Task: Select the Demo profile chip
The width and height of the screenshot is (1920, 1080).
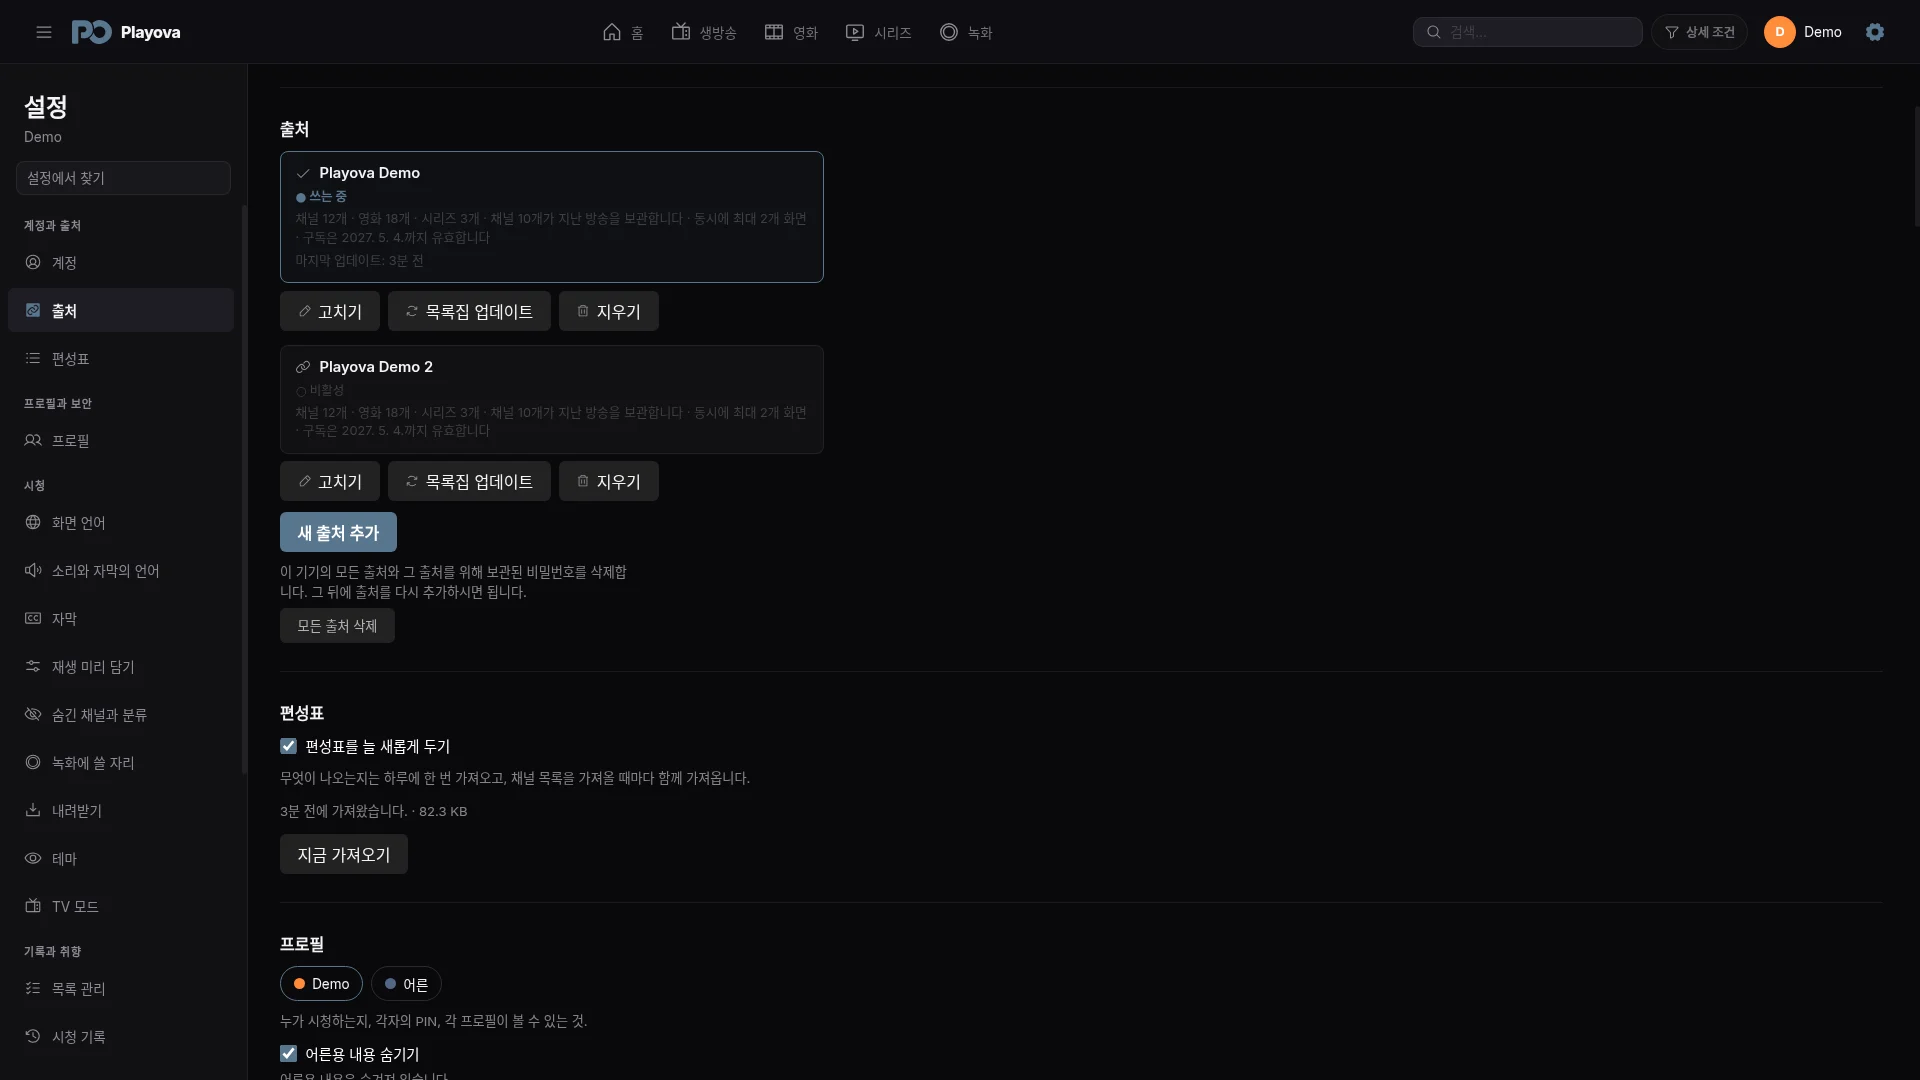Action: (x=321, y=984)
